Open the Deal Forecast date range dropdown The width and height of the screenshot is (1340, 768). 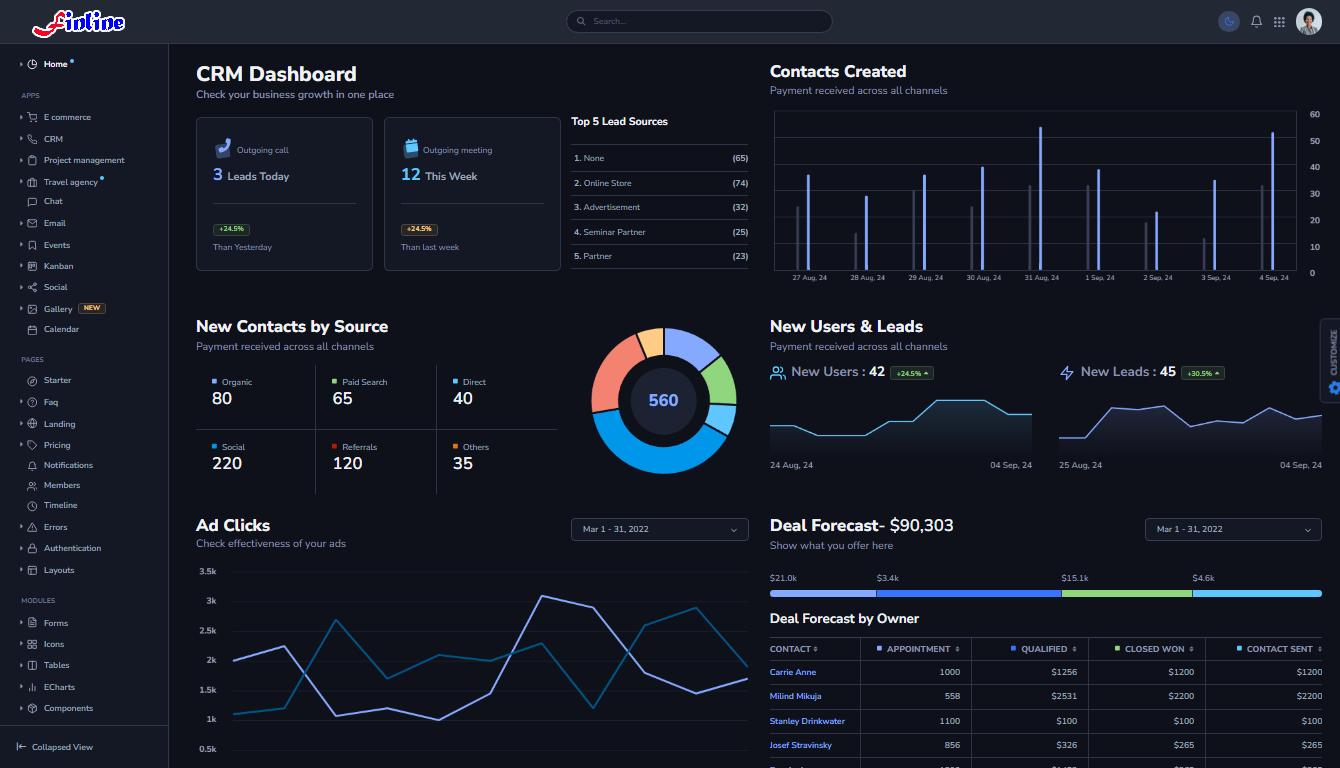click(x=1232, y=529)
